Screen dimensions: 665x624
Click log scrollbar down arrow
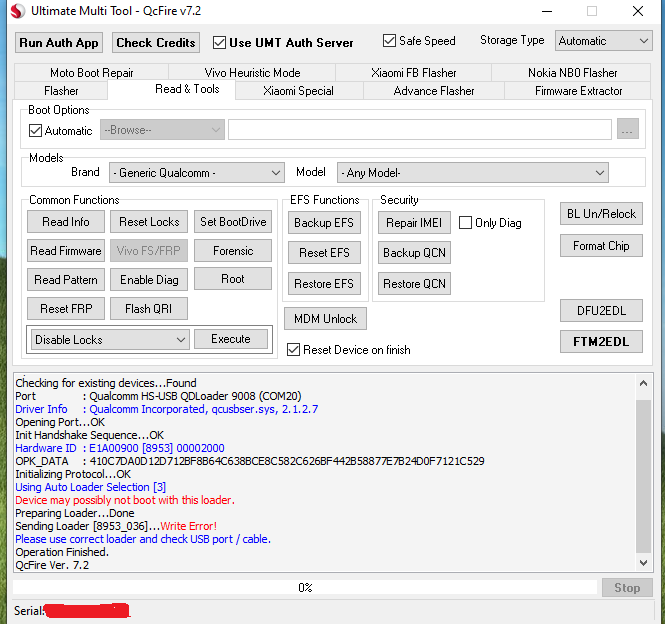click(643, 562)
